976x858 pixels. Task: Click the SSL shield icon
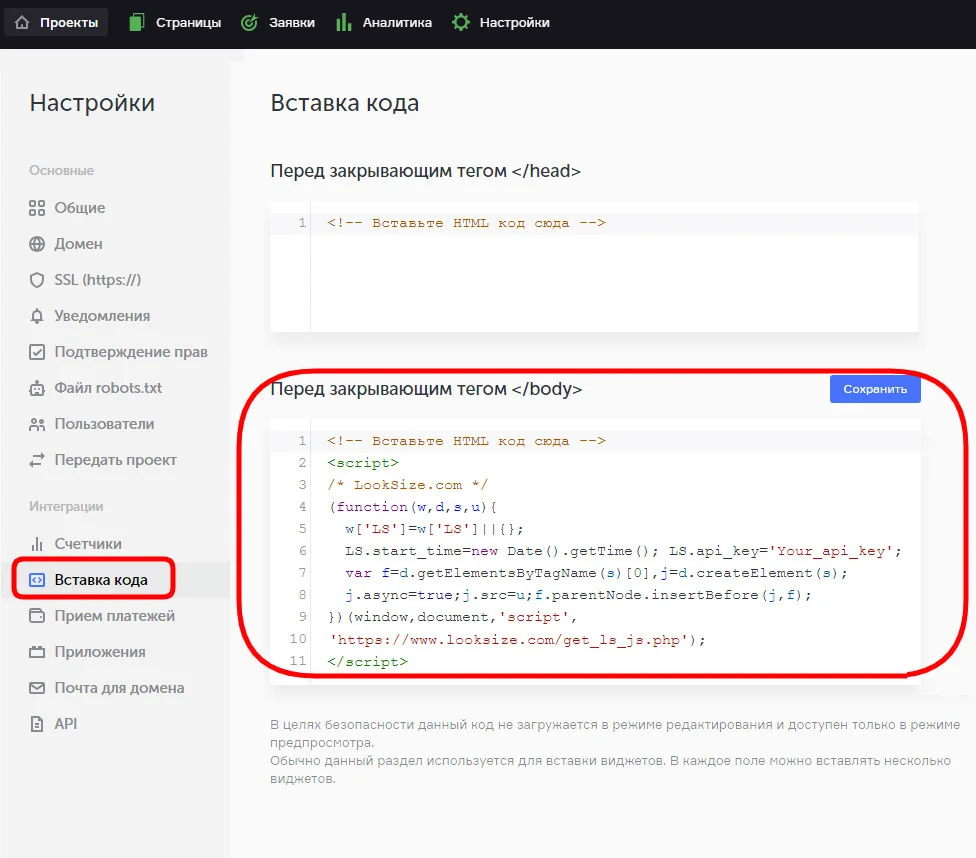37,280
